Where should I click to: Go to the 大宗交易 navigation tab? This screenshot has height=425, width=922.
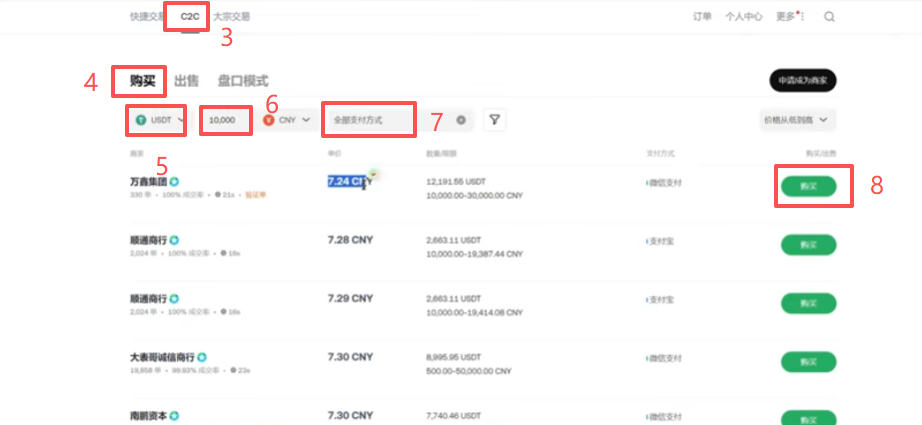point(232,16)
